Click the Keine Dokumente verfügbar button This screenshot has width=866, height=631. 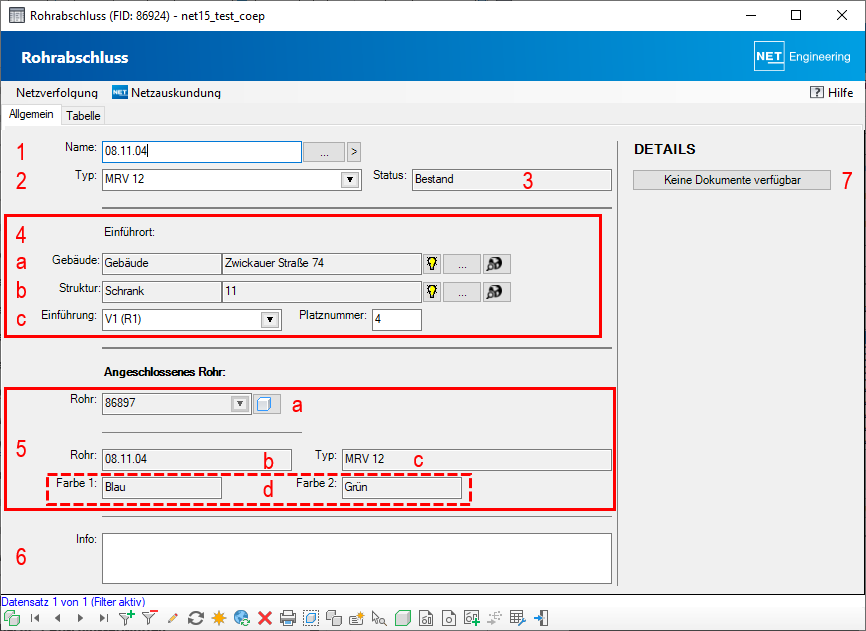pos(732,180)
